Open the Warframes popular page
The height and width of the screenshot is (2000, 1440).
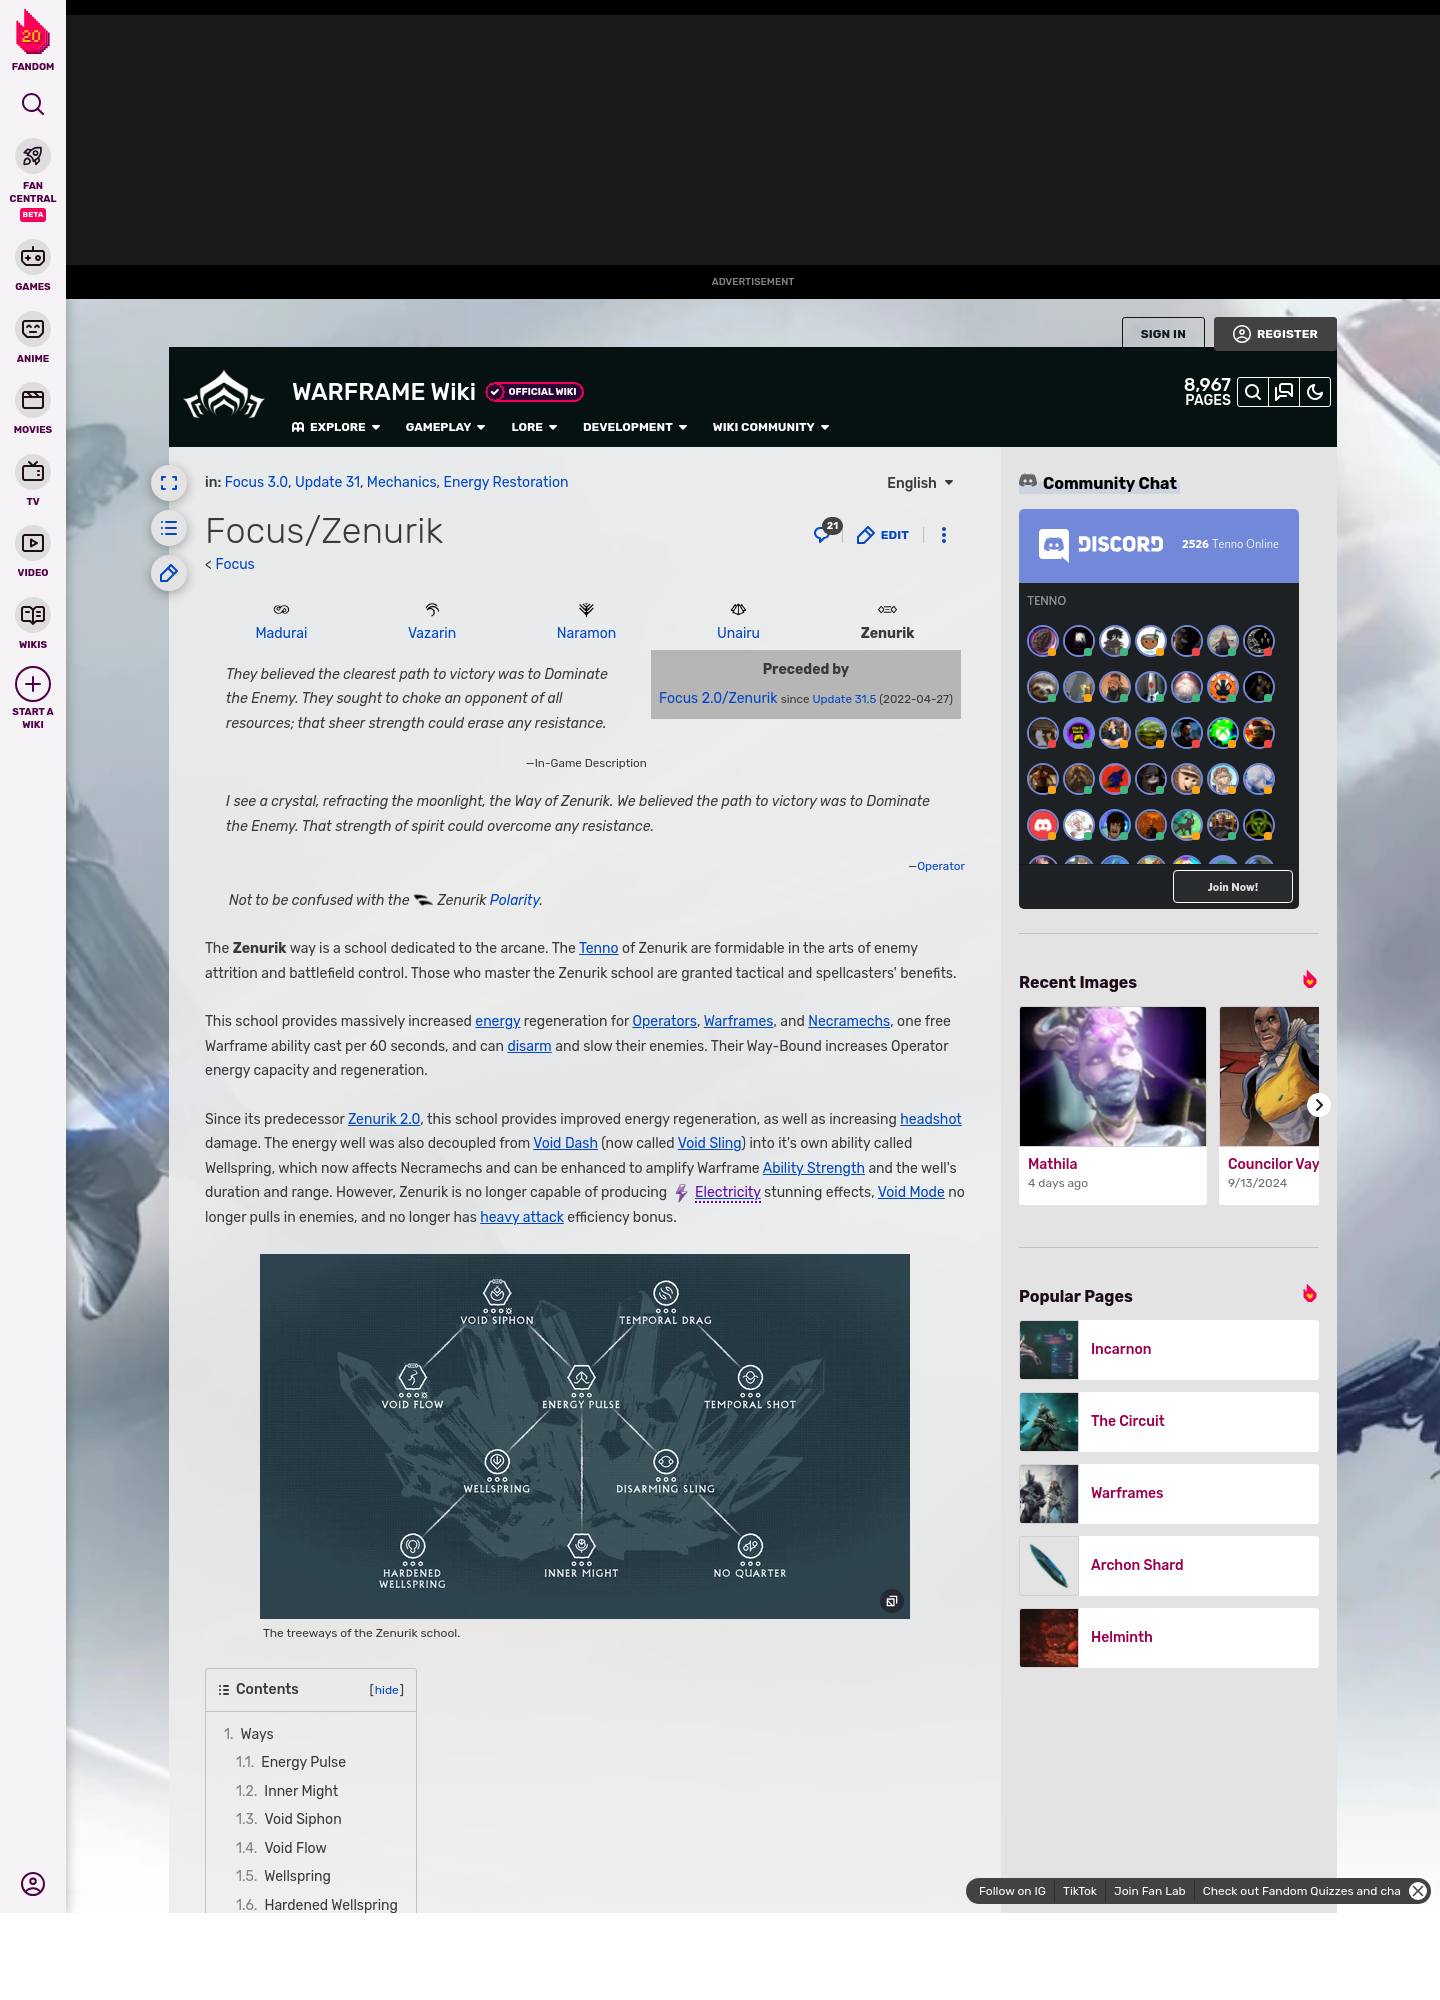[1169, 1494]
